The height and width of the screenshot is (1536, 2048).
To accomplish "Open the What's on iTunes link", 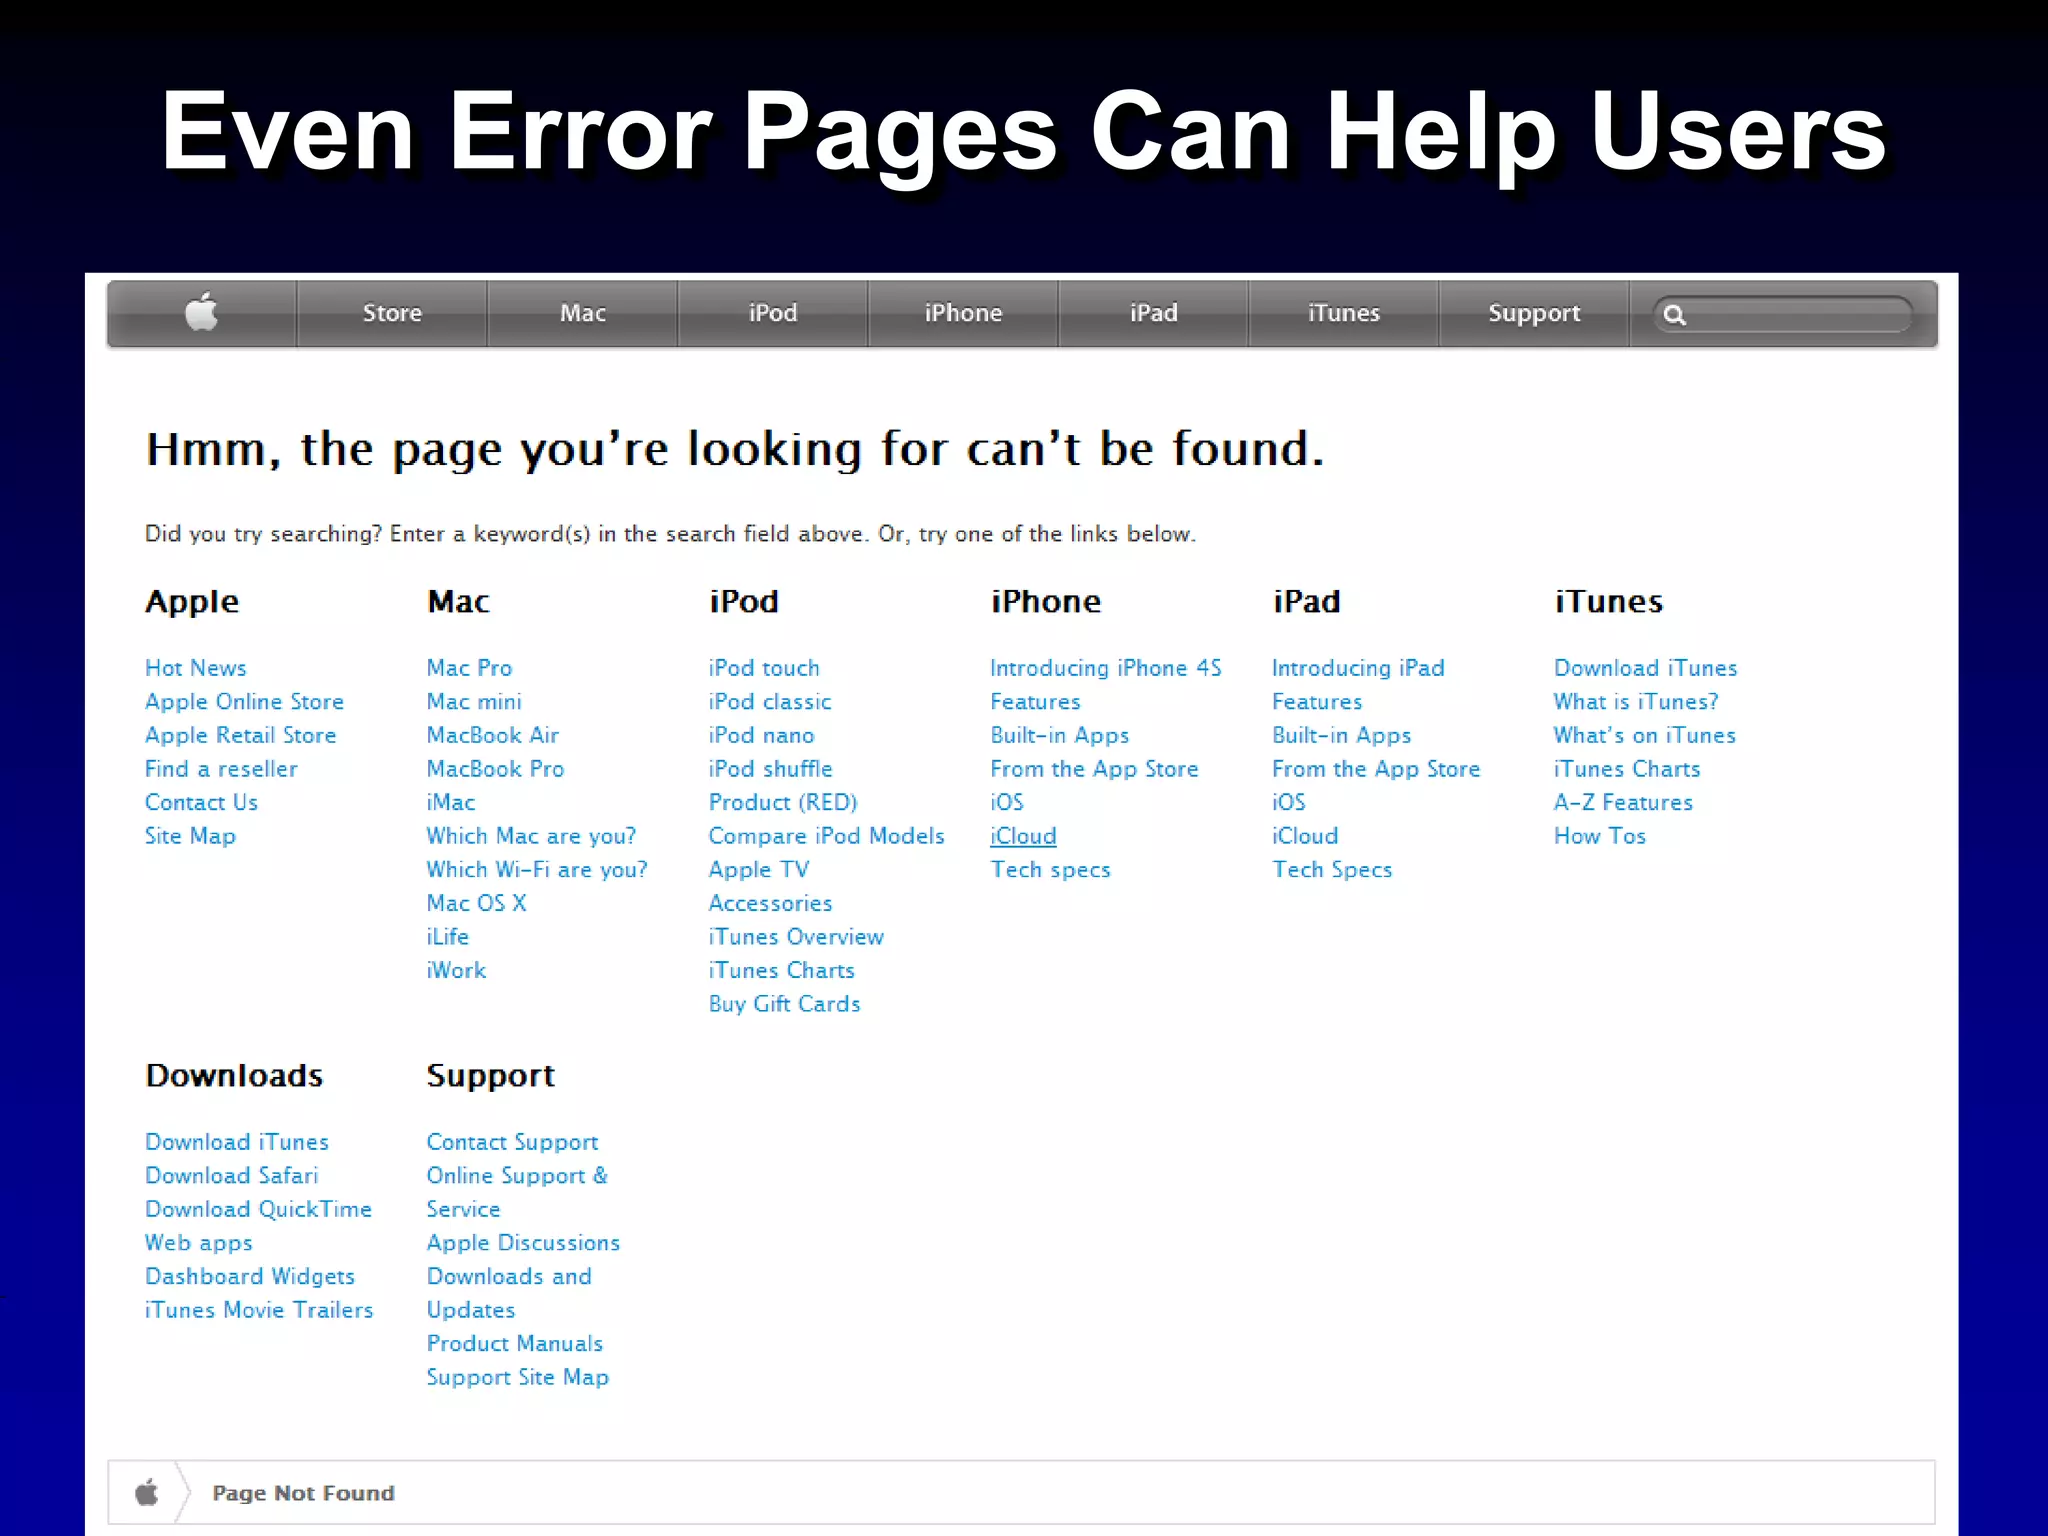I will point(1645,735).
